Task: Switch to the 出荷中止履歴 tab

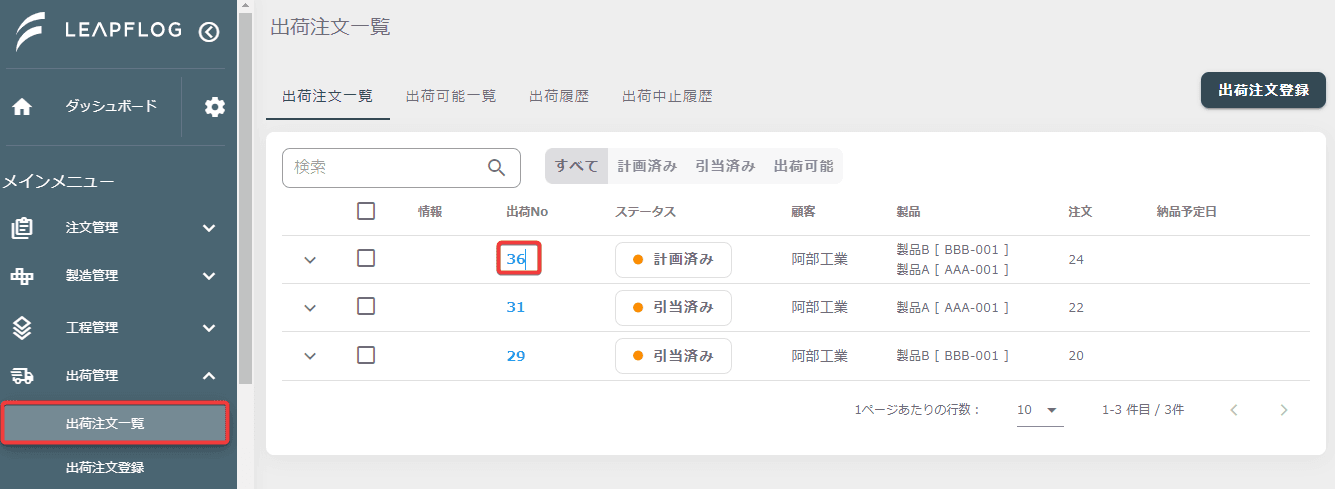Action: 667,97
